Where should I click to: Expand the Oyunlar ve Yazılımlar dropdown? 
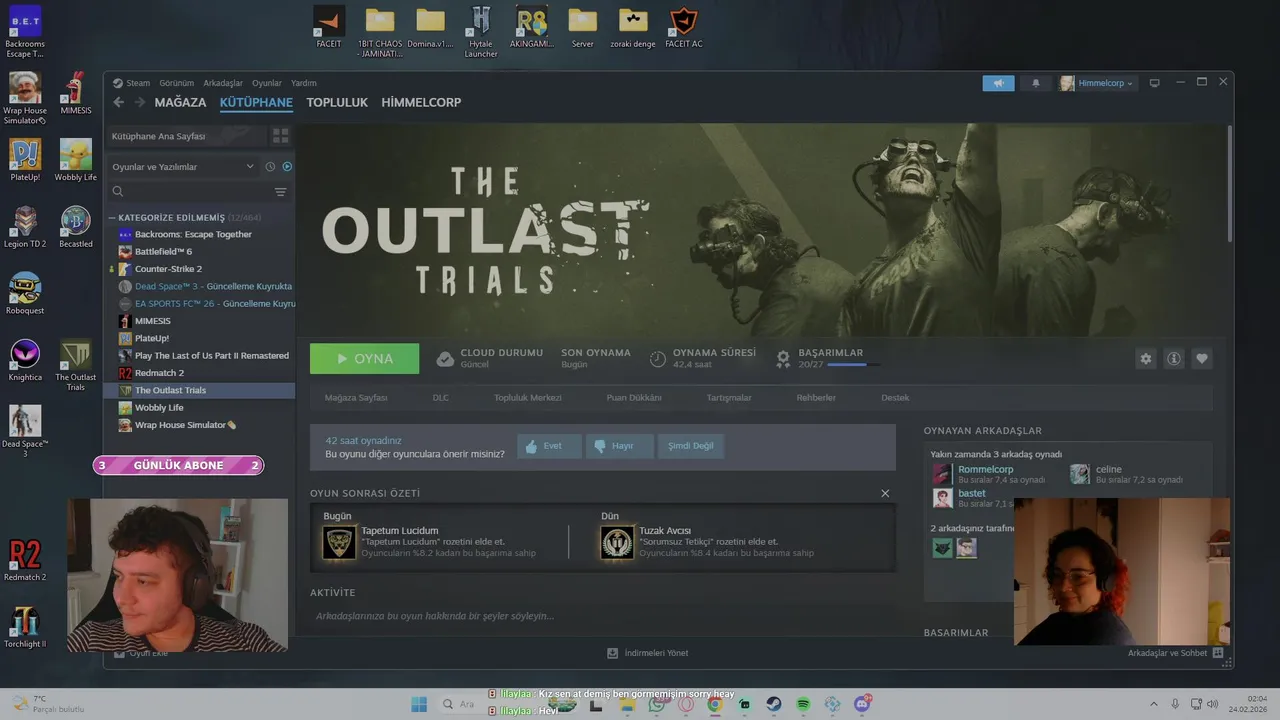pyautogui.click(x=184, y=167)
